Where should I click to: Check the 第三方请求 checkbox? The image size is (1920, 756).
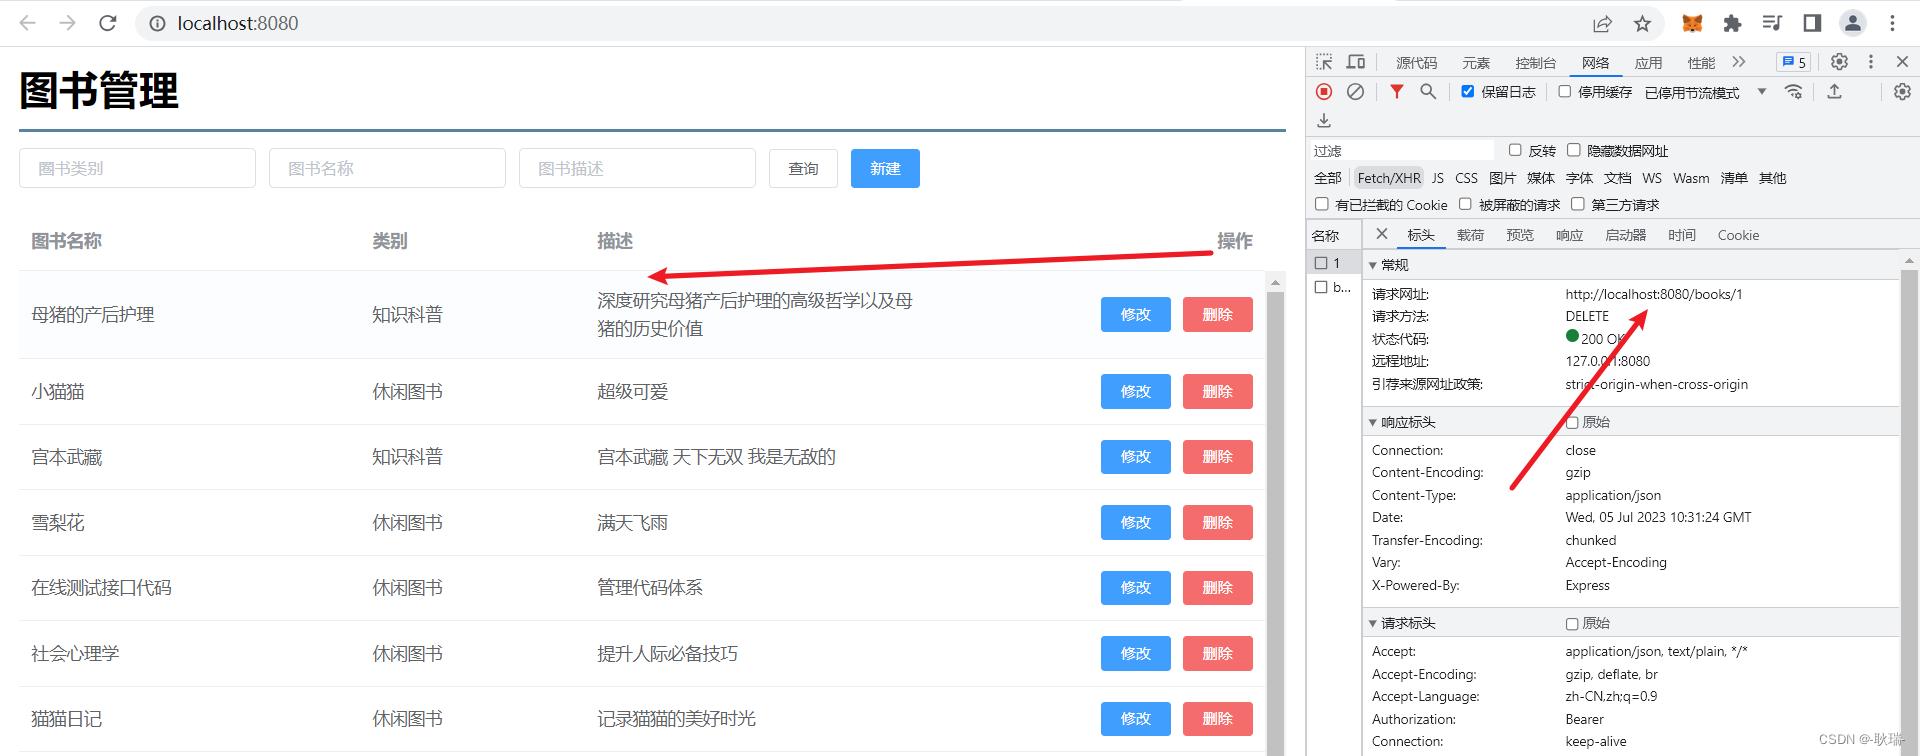(x=1578, y=204)
